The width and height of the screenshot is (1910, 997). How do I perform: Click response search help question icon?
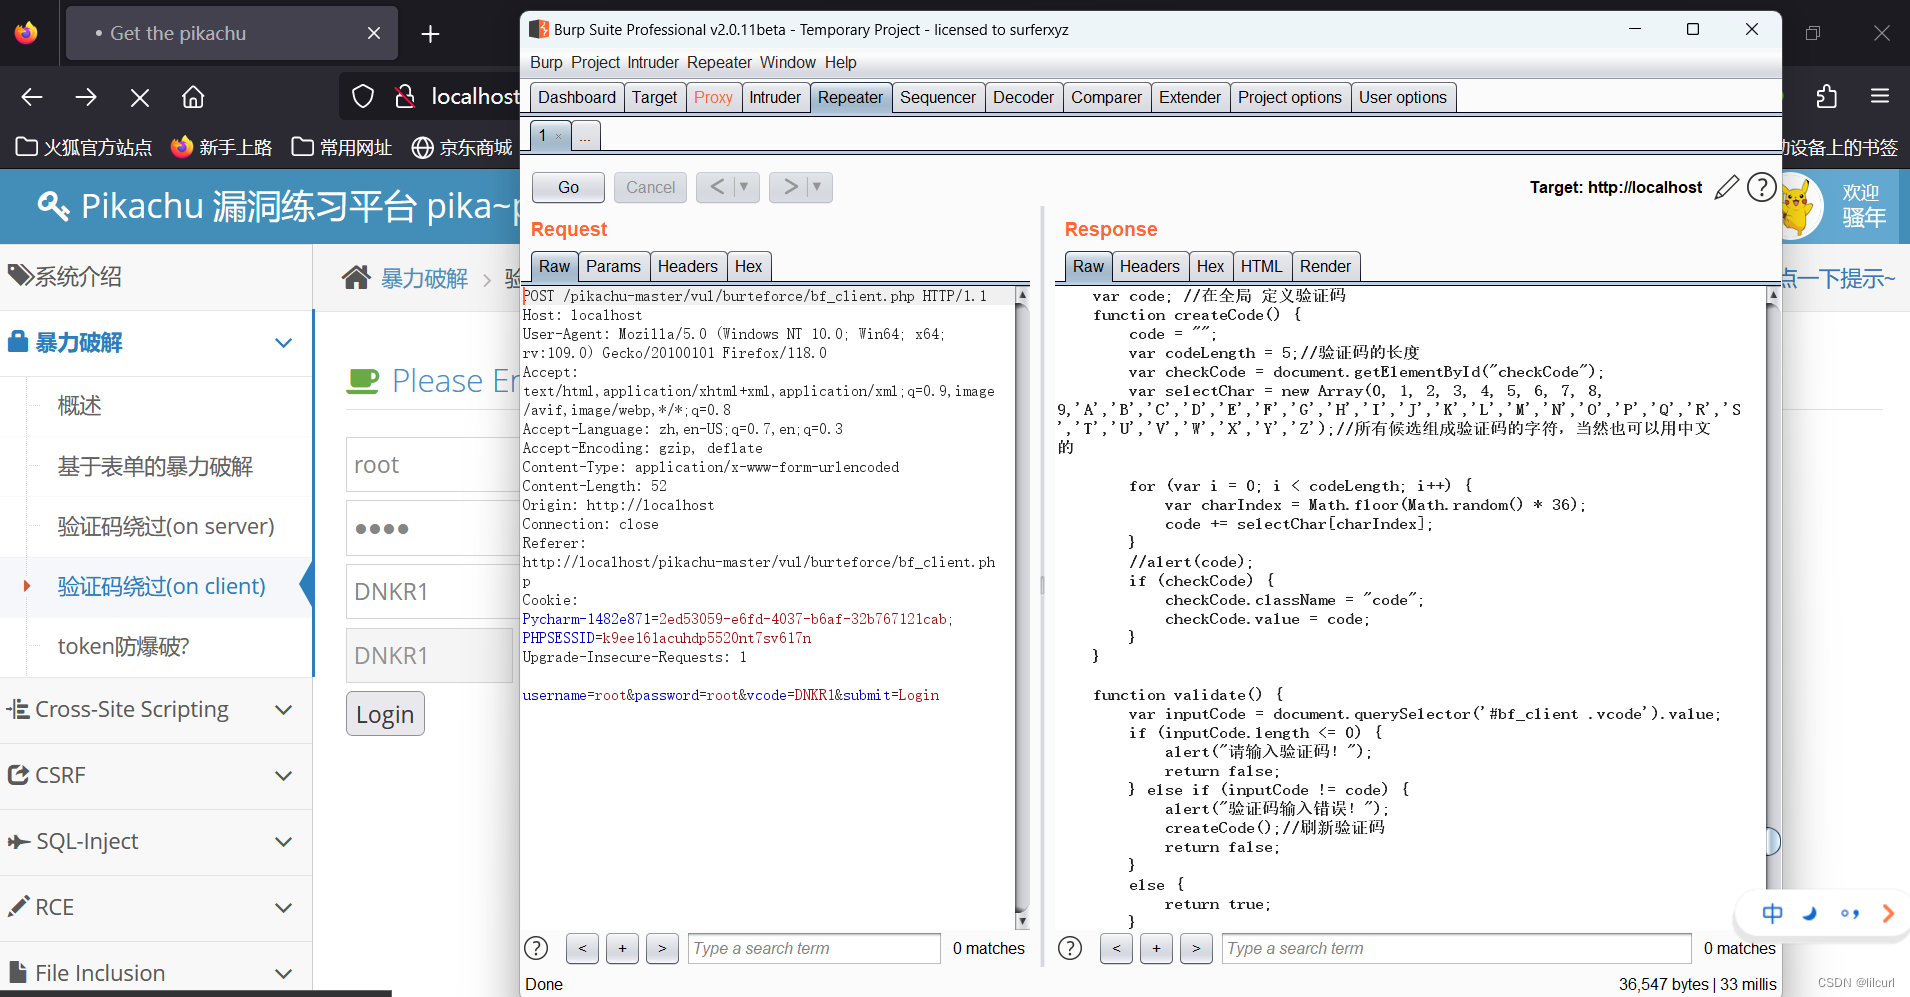(x=1070, y=948)
